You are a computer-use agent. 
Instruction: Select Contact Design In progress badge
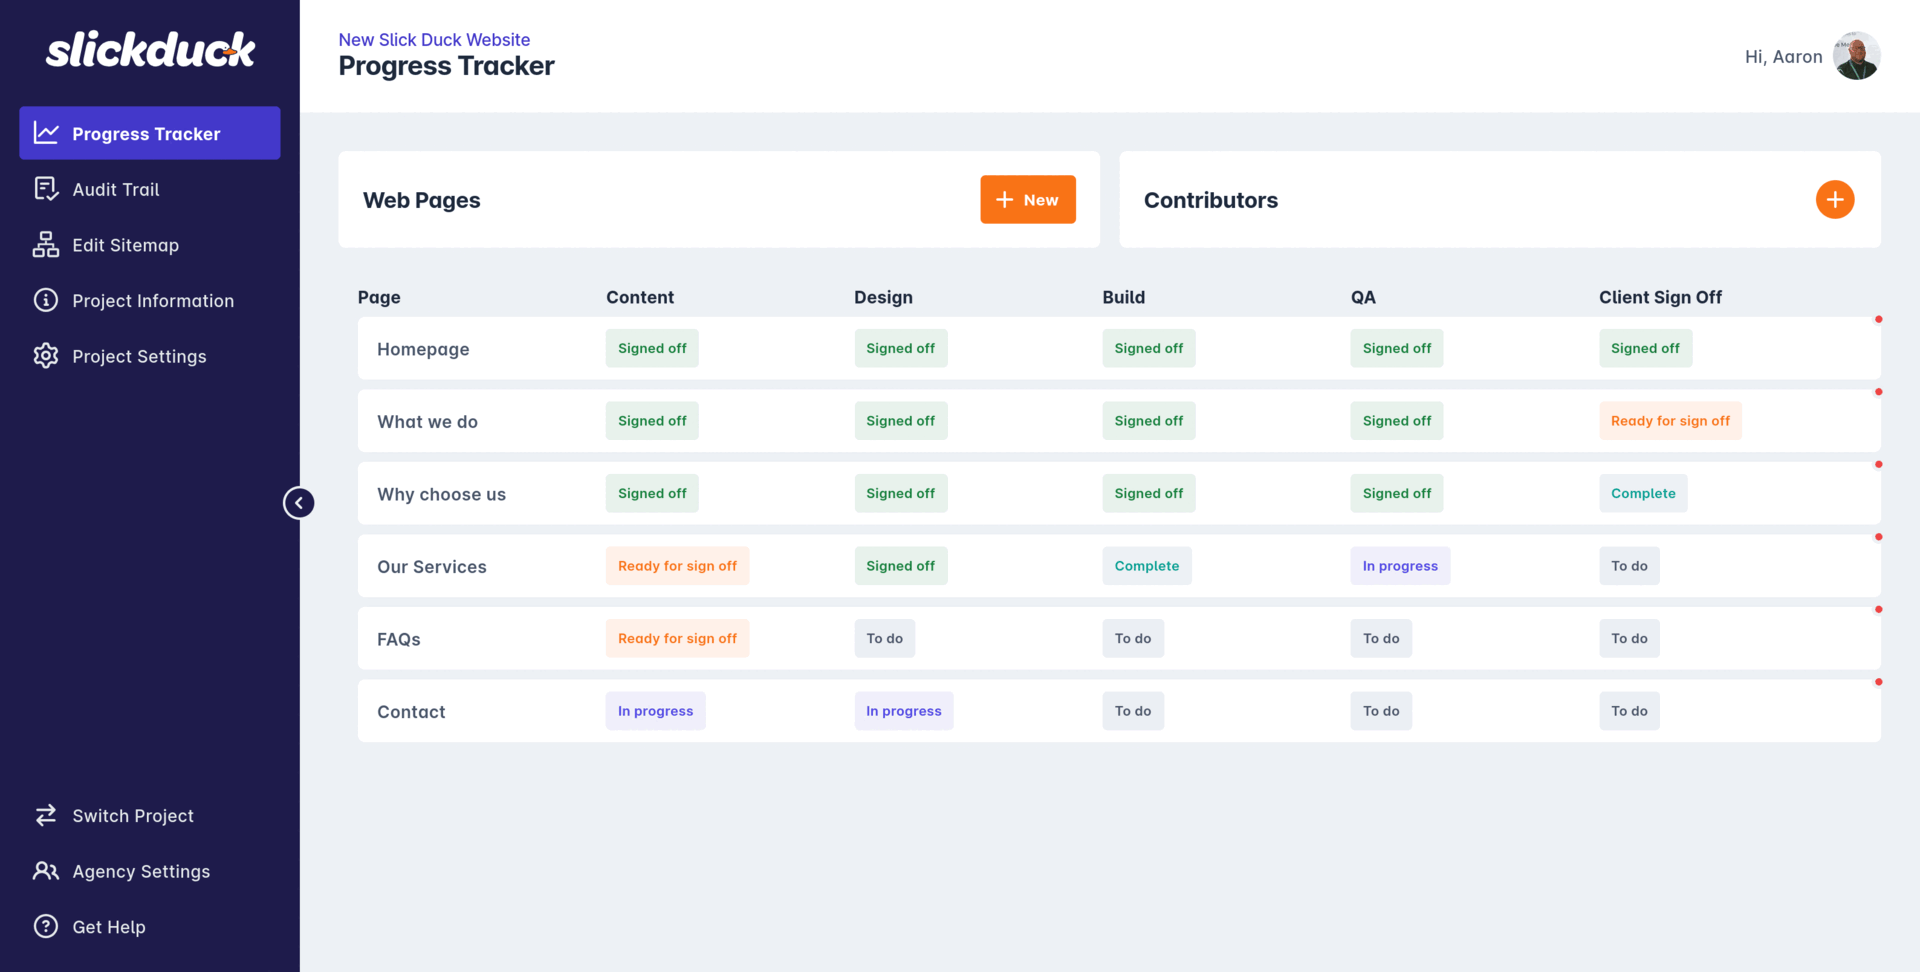tap(903, 711)
